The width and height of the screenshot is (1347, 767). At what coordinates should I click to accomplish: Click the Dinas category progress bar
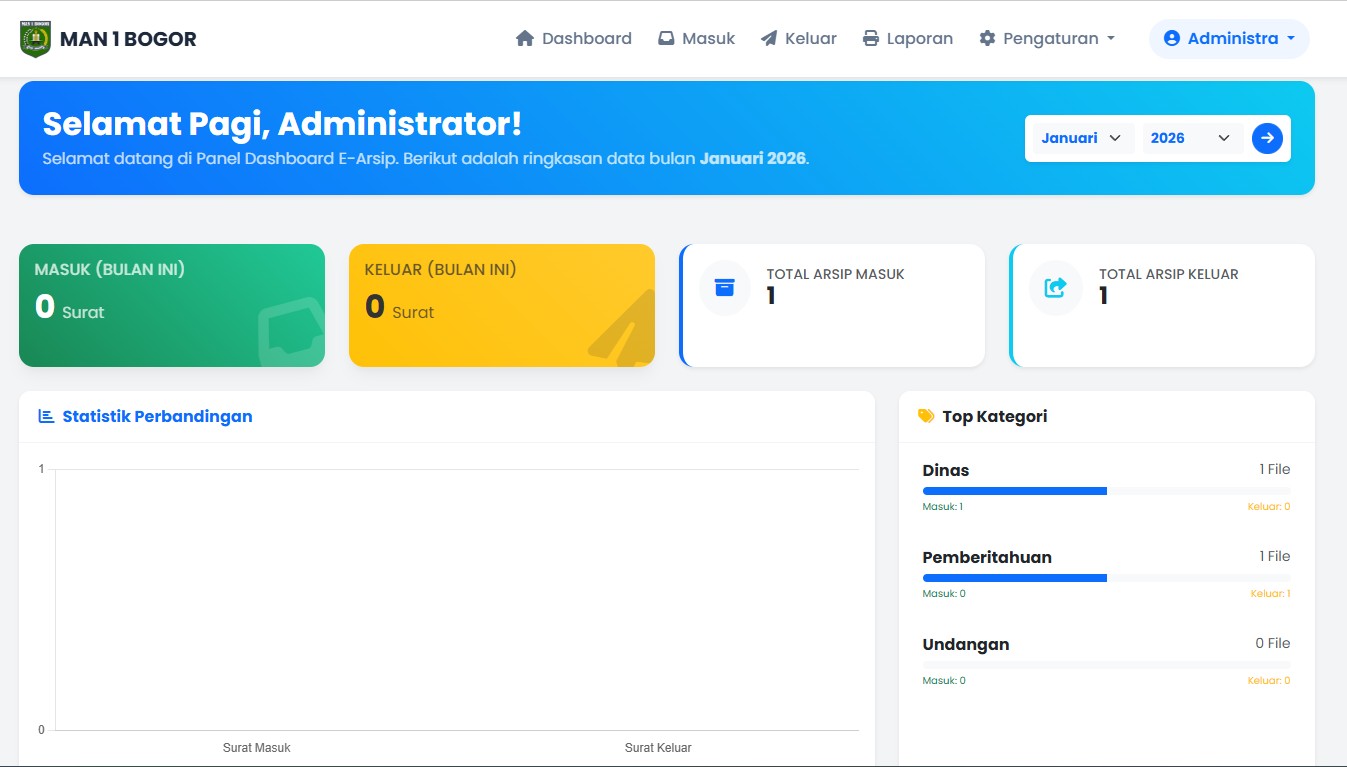point(1106,491)
